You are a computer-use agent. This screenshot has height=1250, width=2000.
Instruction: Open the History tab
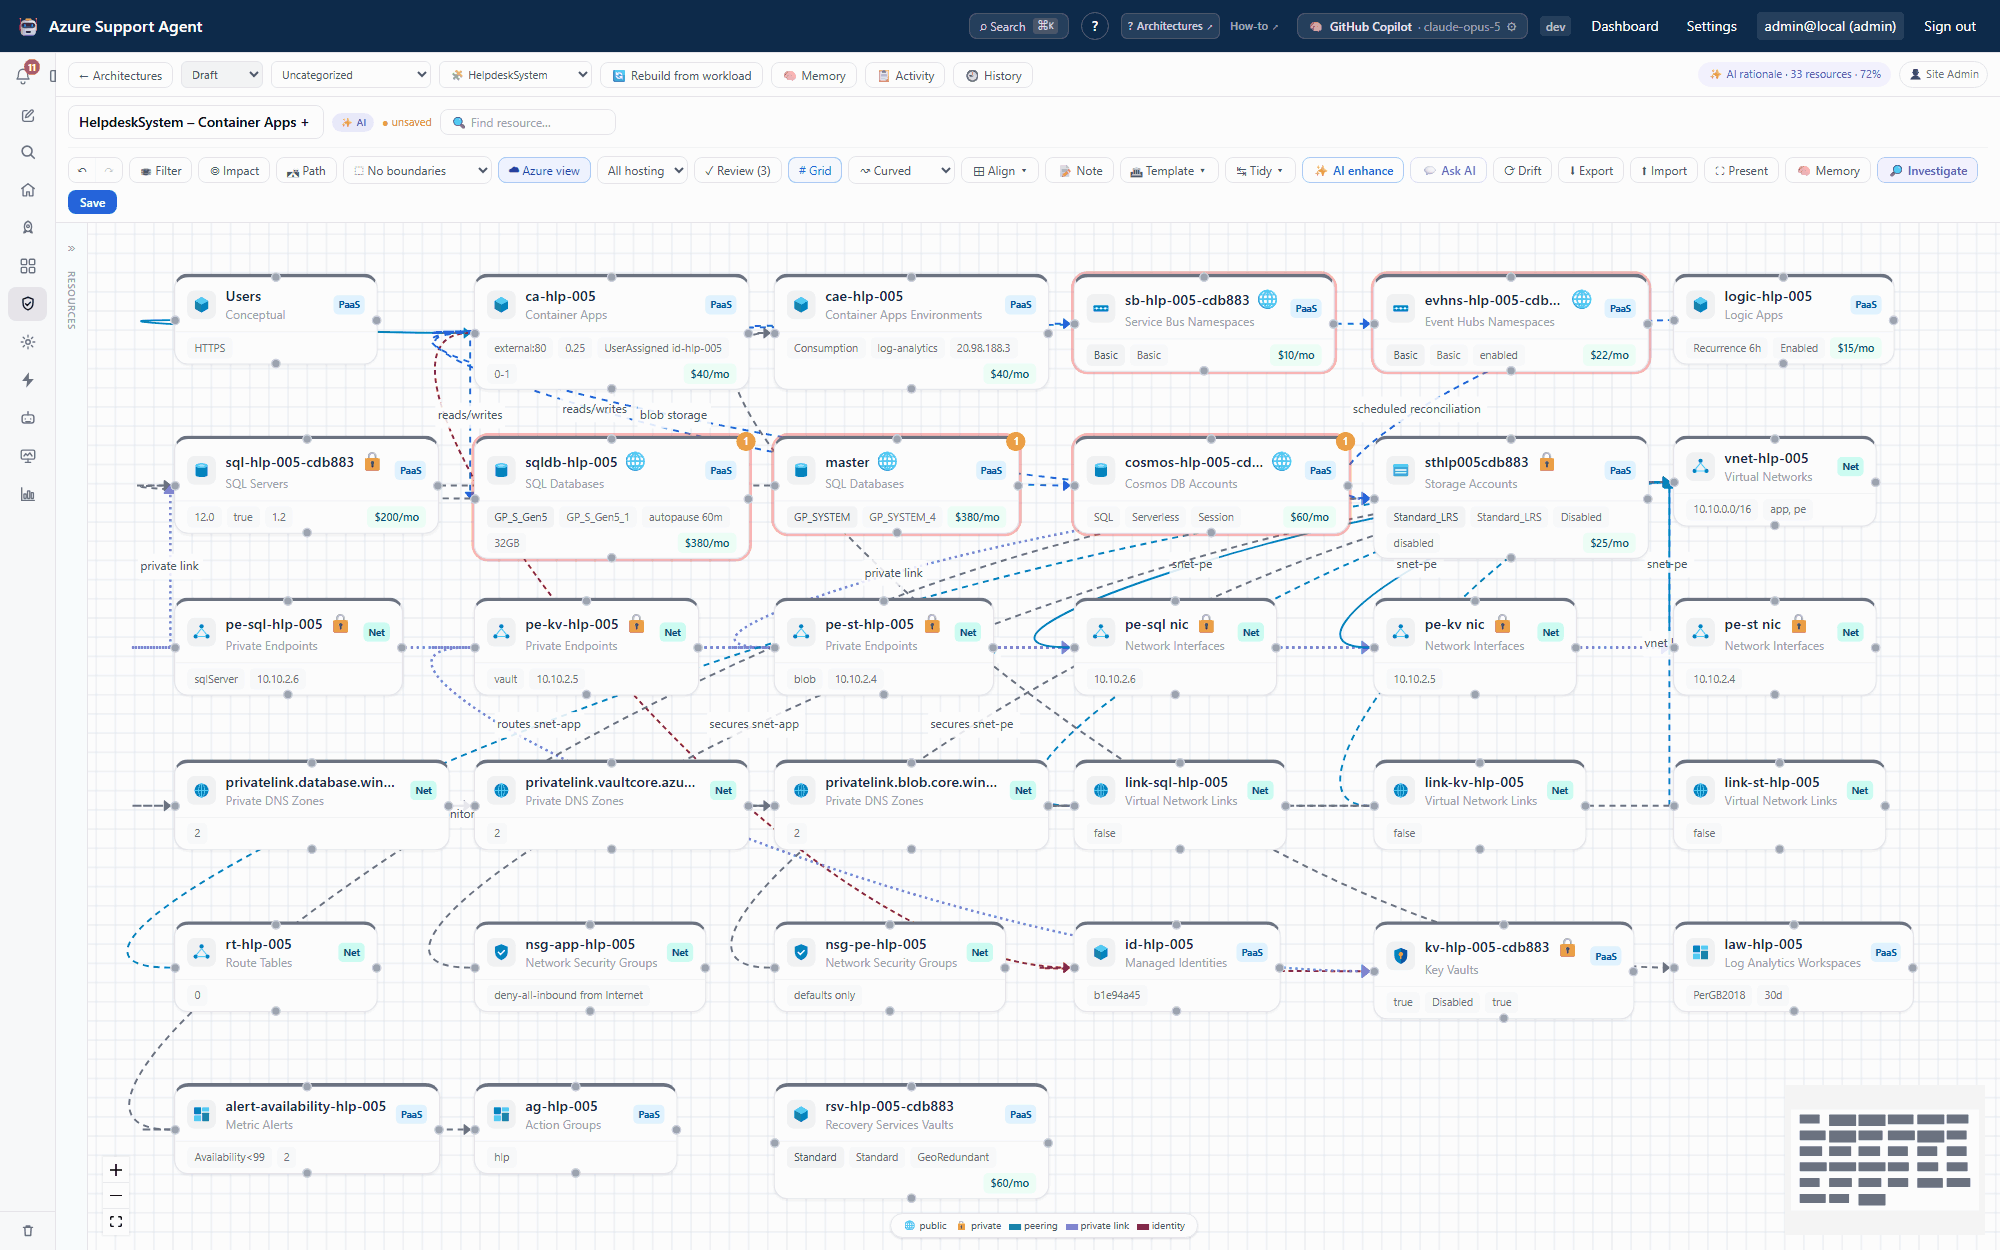tap(993, 75)
